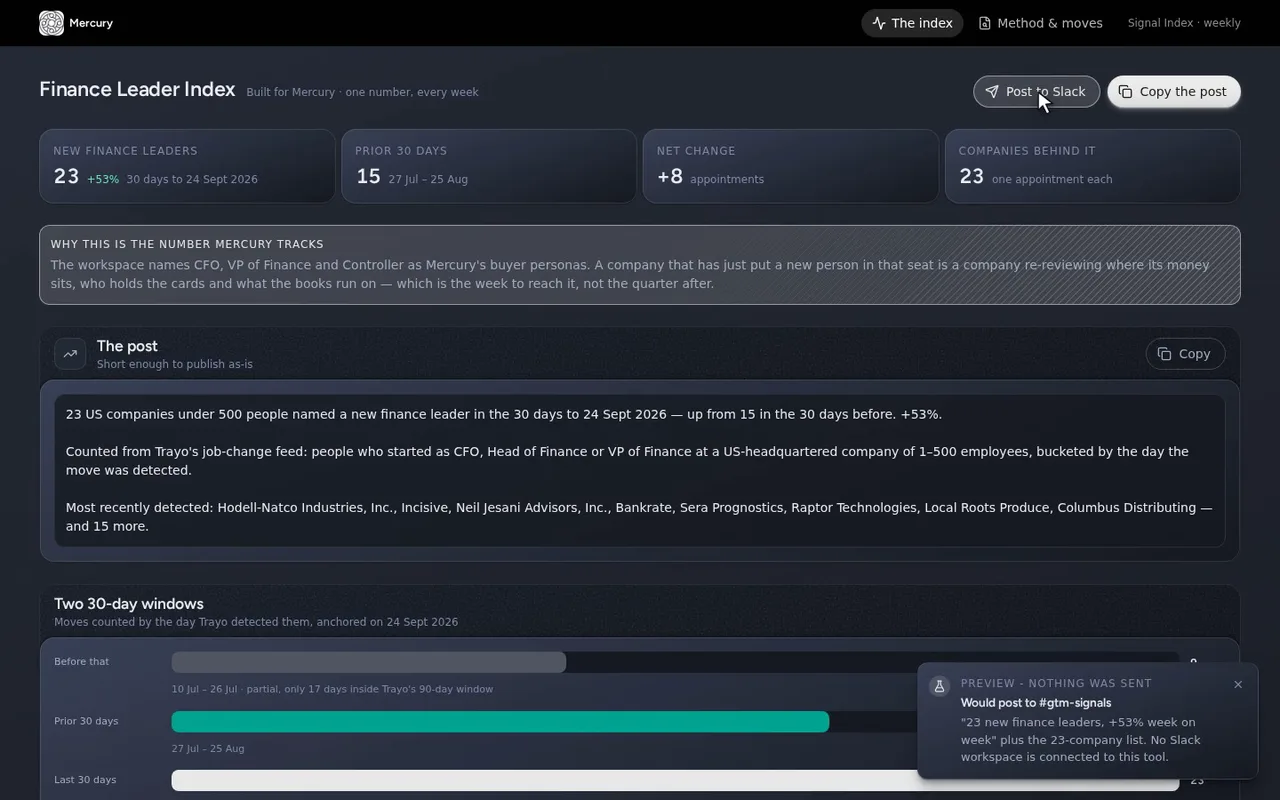
Task: Click the "The post" section title
Action: [x=127, y=346]
